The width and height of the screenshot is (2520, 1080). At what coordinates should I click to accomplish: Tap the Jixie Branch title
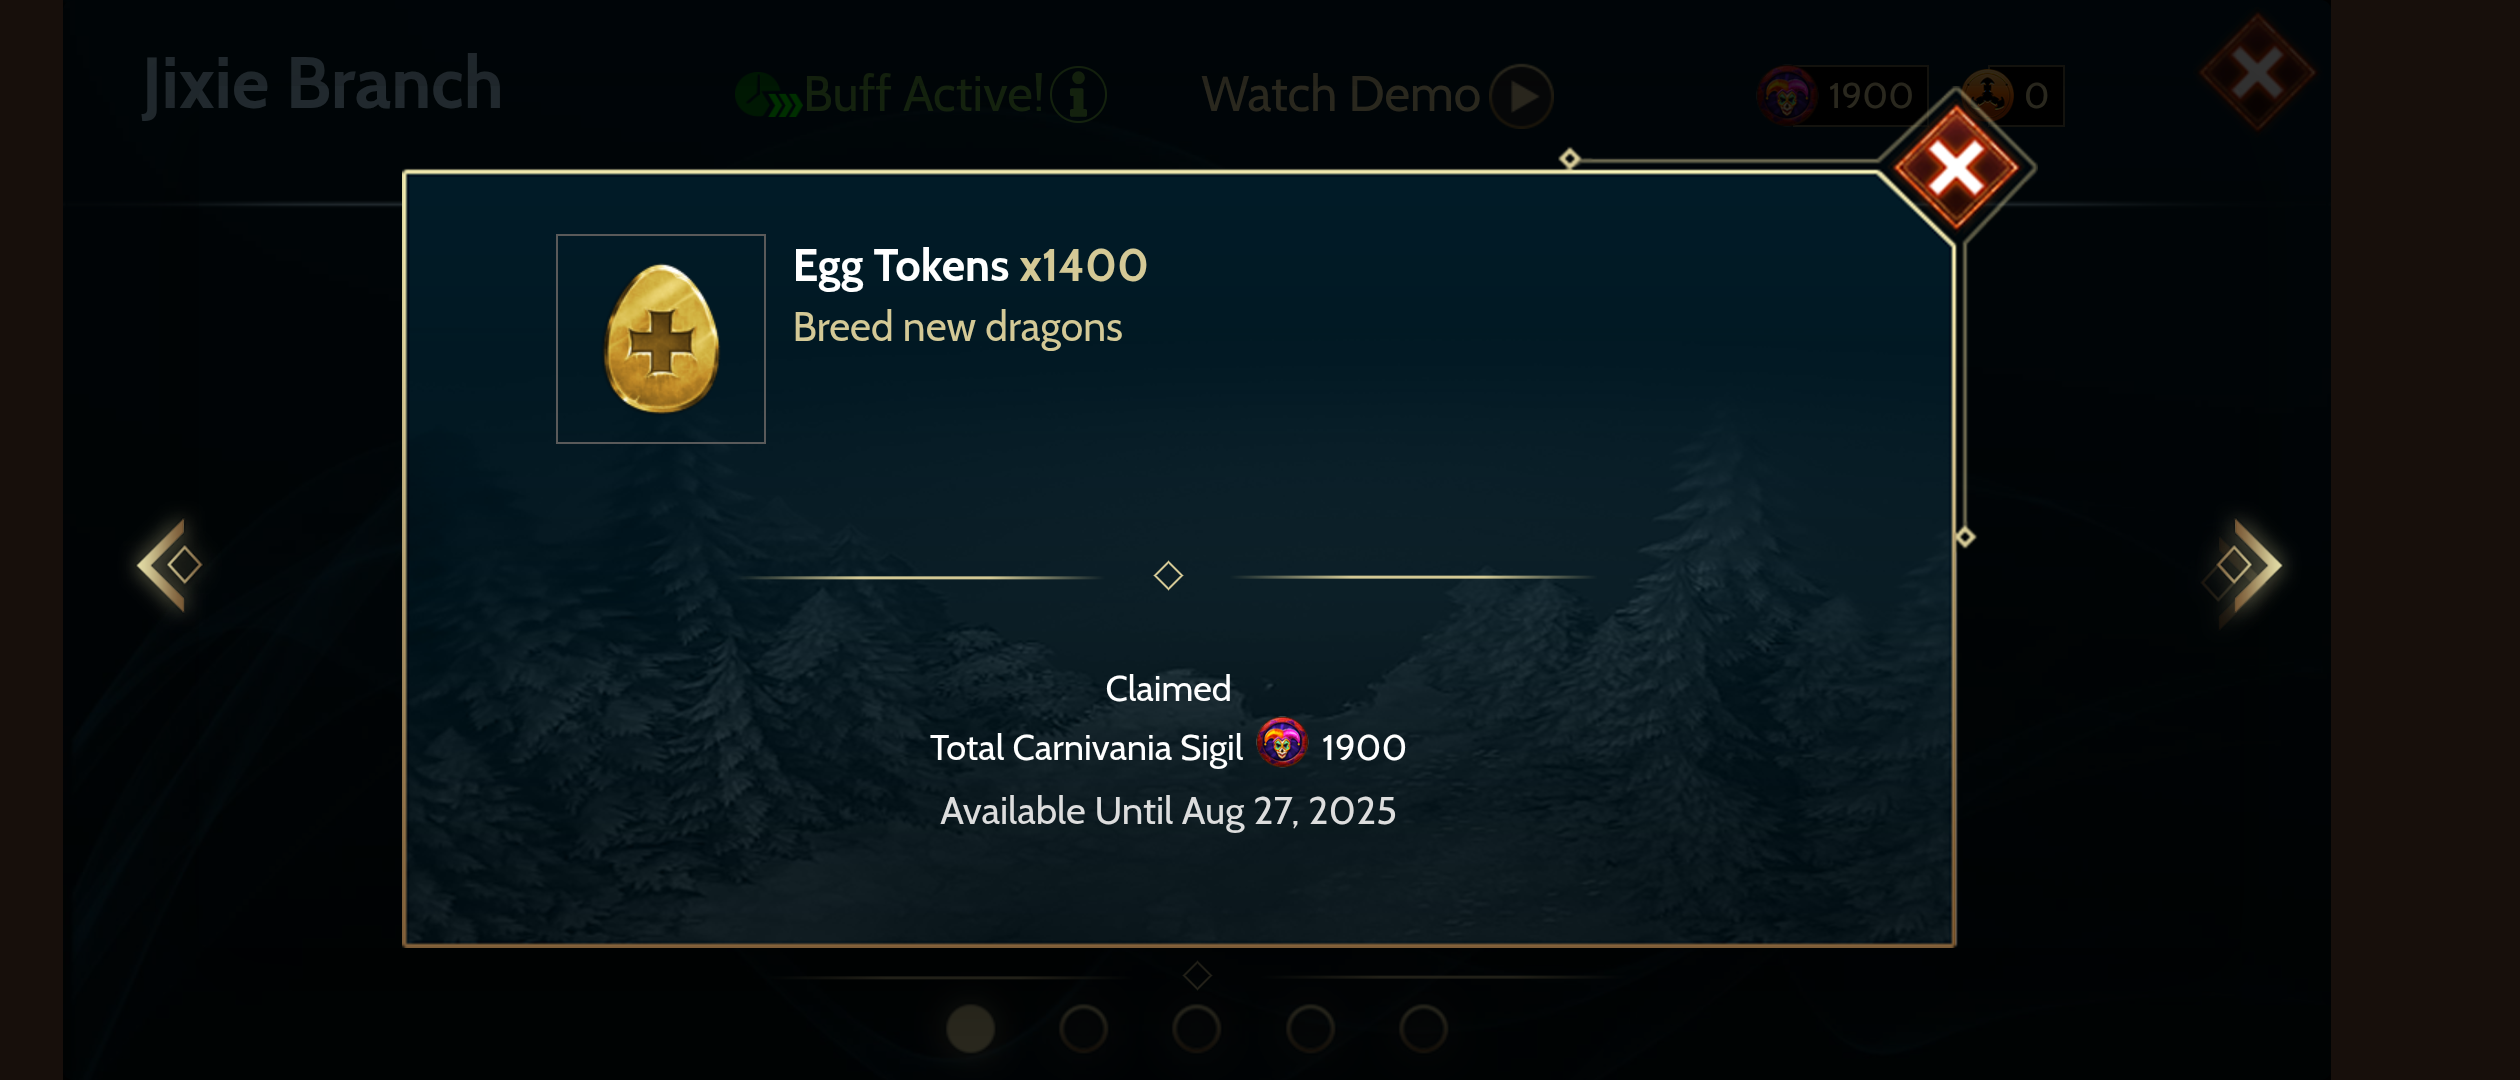(x=322, y=85)
